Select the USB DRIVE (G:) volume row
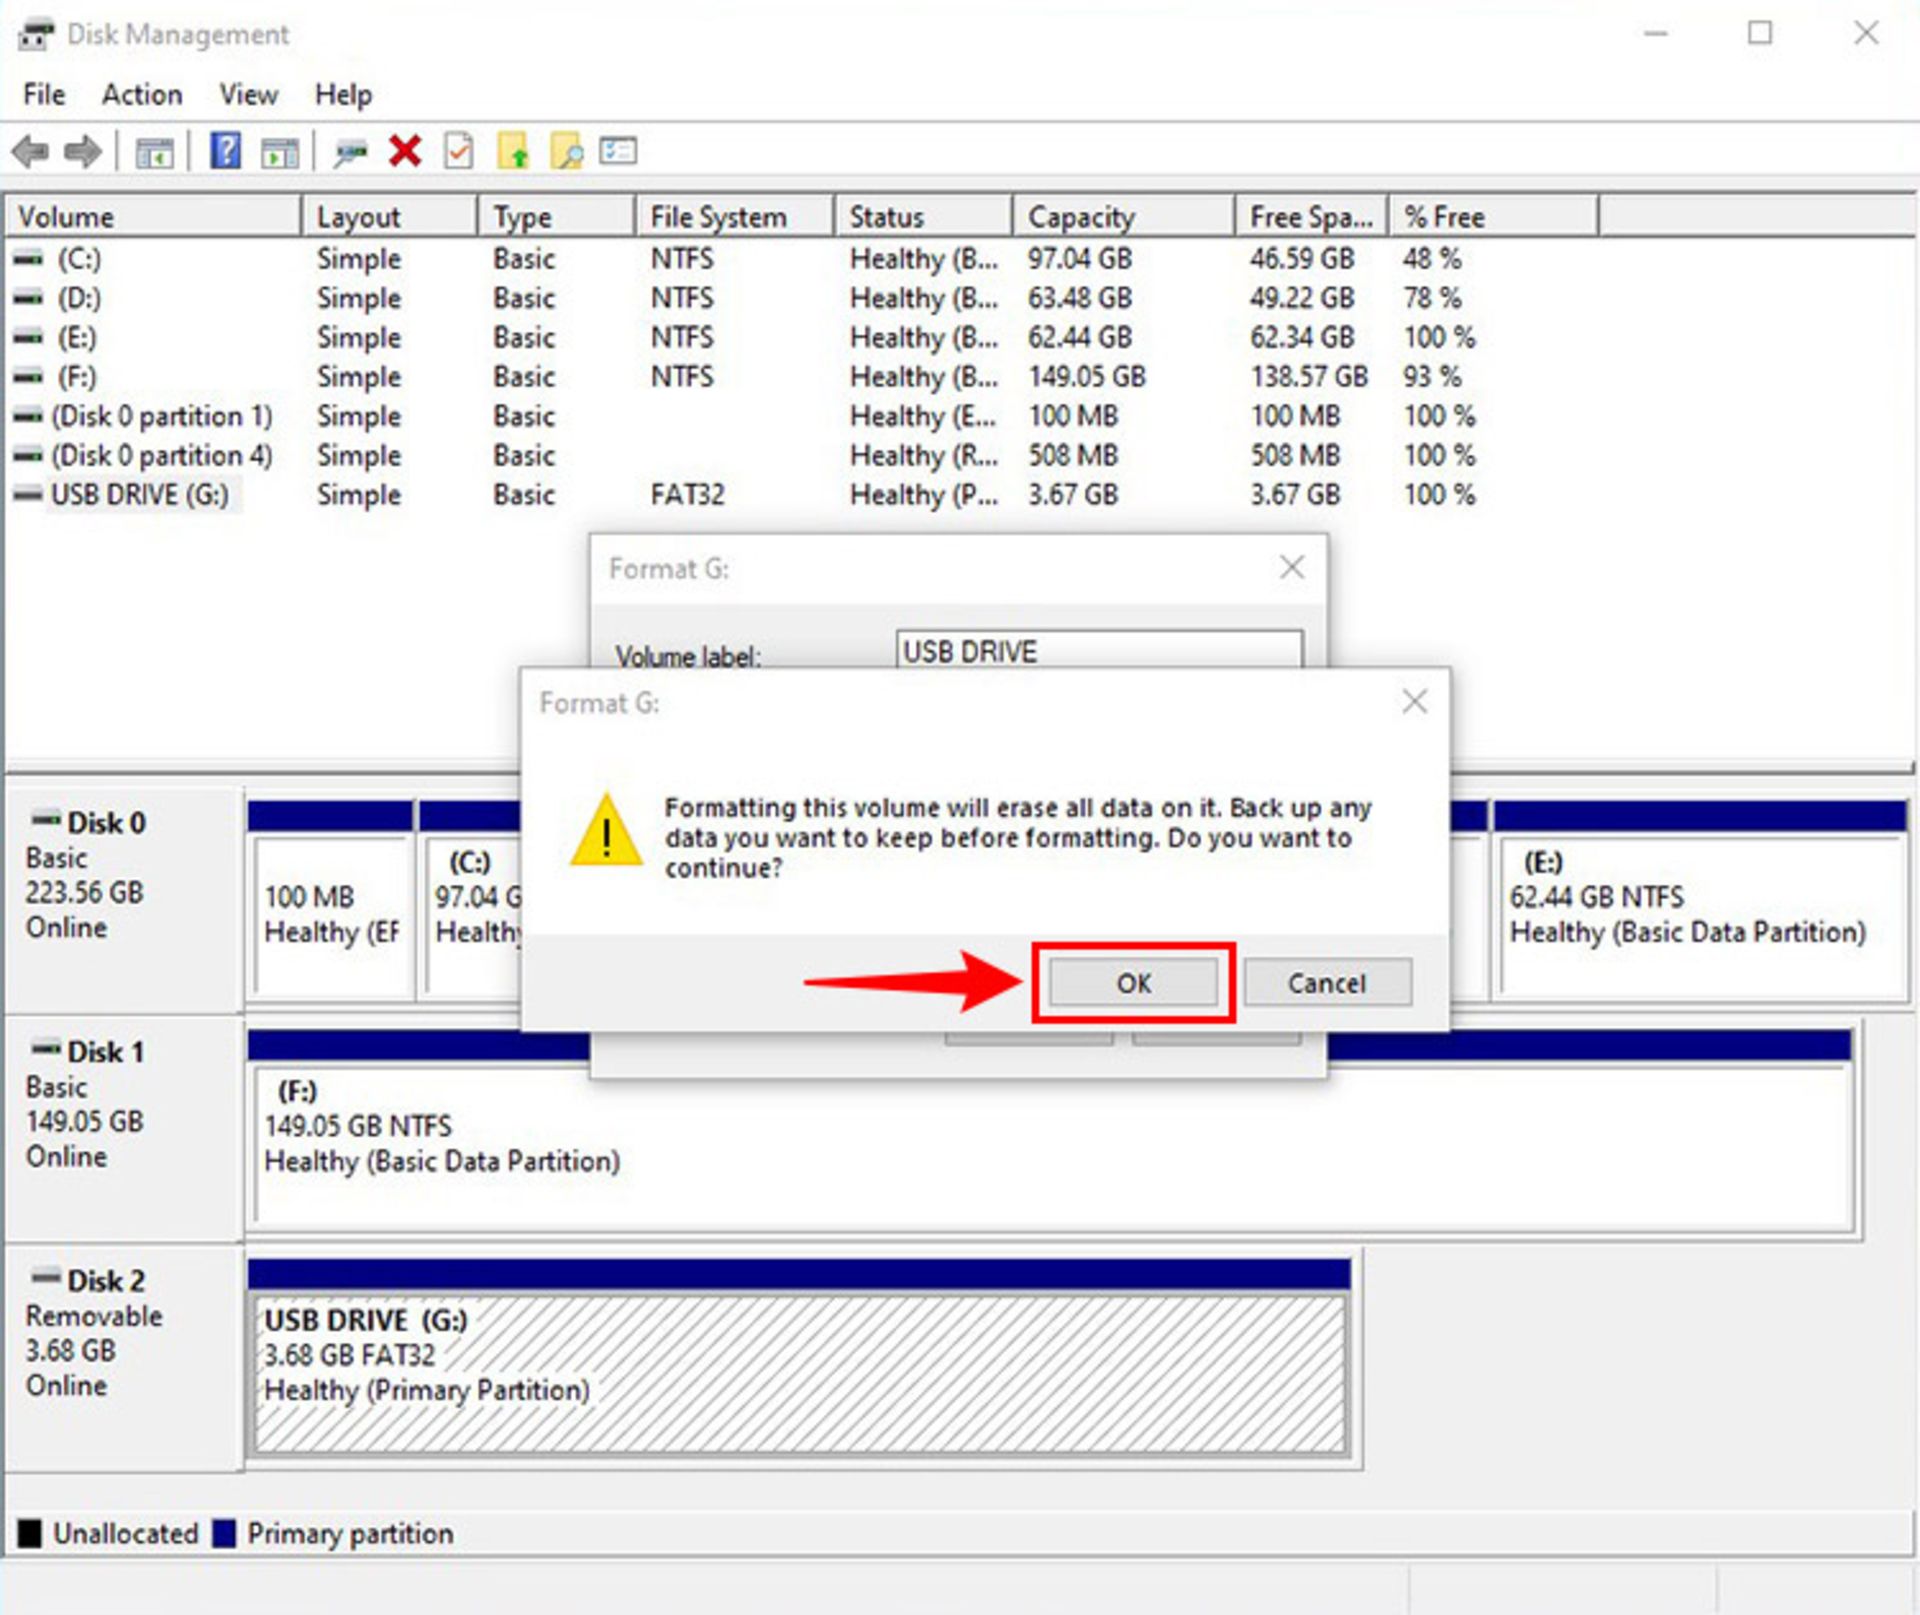 click(140, 494)
